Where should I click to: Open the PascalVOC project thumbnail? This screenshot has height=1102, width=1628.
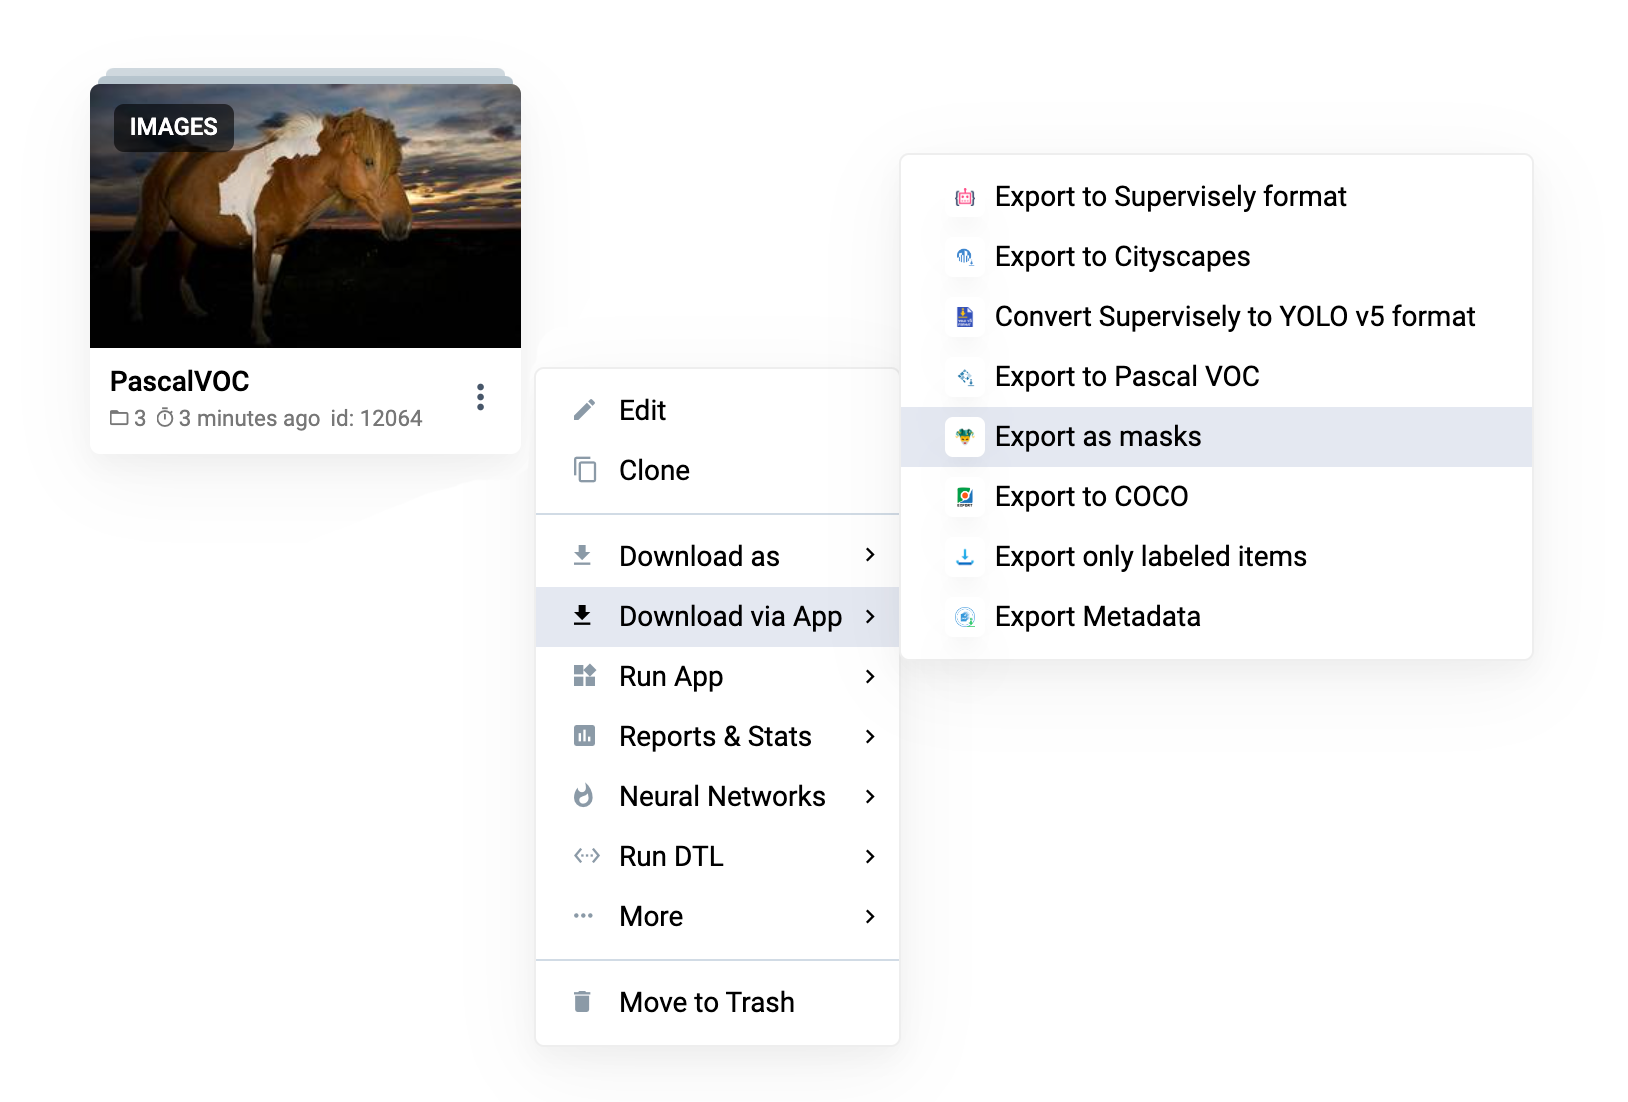[x=305, y=213]
